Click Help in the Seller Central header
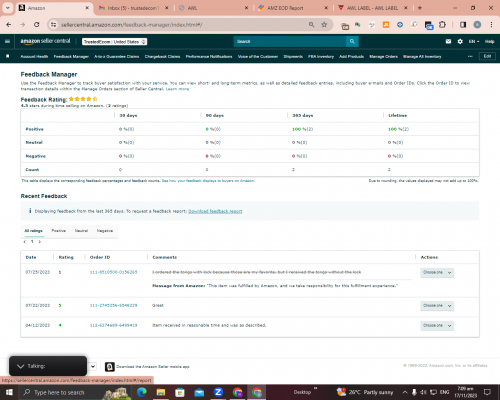Viewport: 500px width, 400px height. [x=489, y=41]
